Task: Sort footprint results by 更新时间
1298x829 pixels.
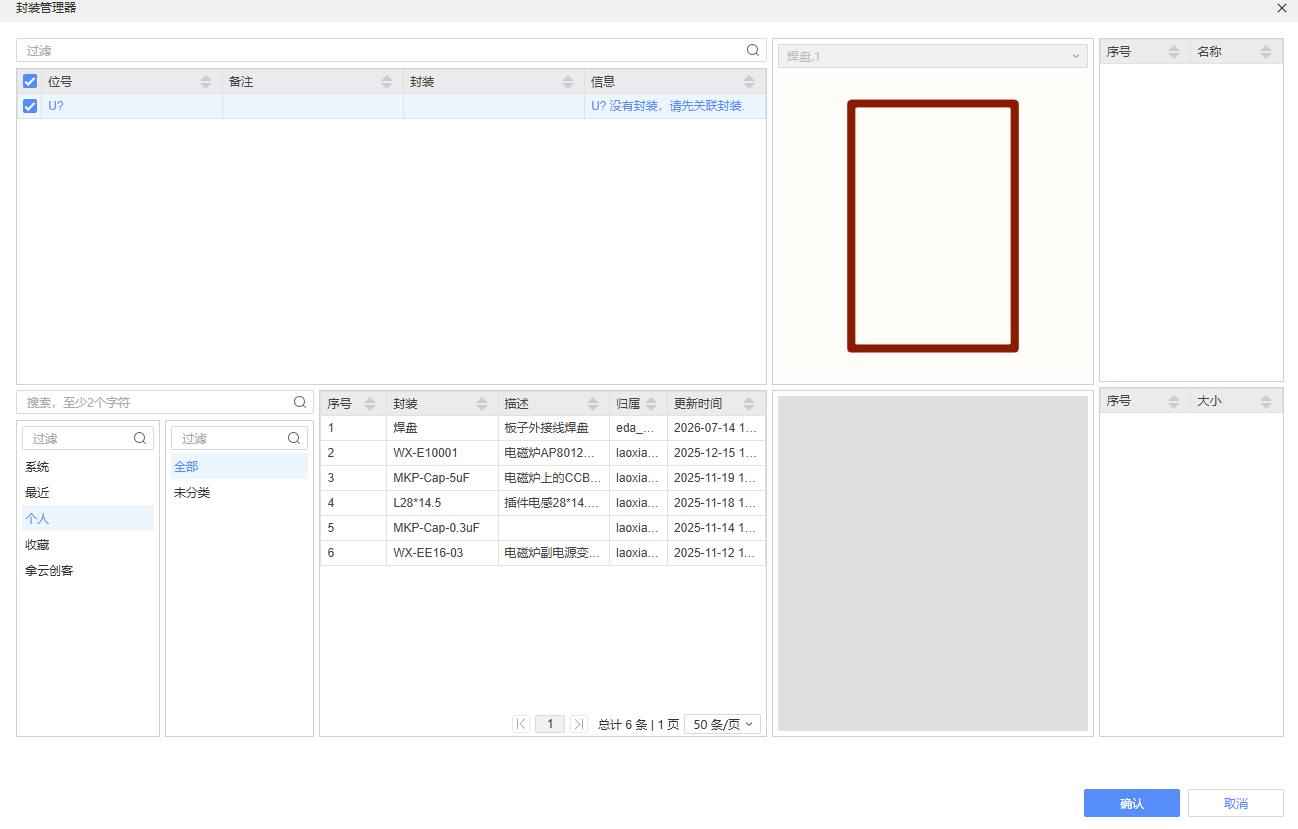Action: [749, 404]
